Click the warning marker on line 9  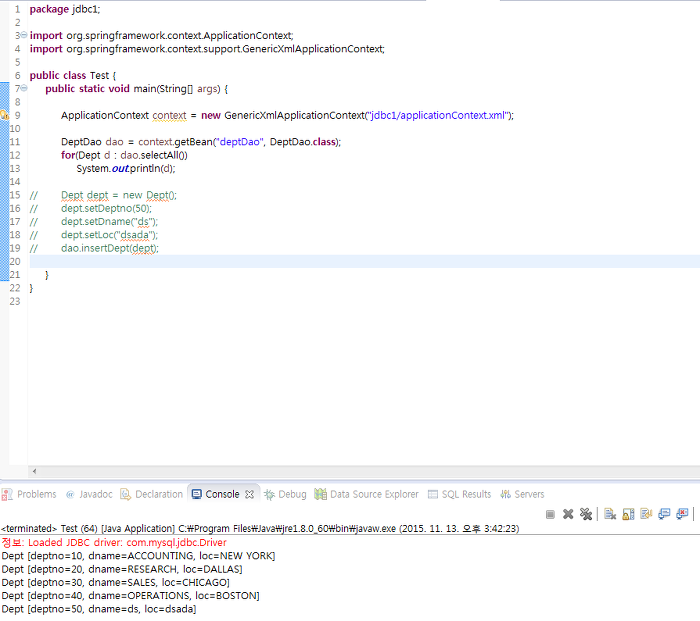(4, 115)
